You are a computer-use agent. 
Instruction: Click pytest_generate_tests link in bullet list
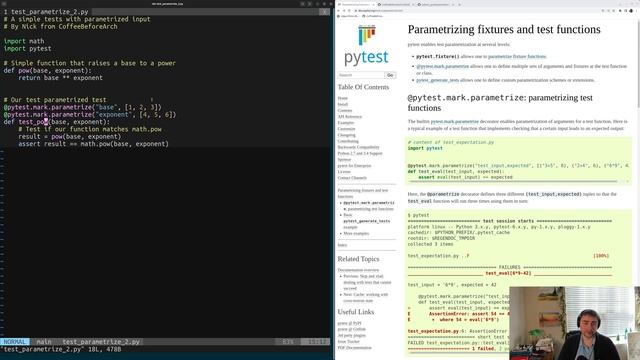click(438, 80)
